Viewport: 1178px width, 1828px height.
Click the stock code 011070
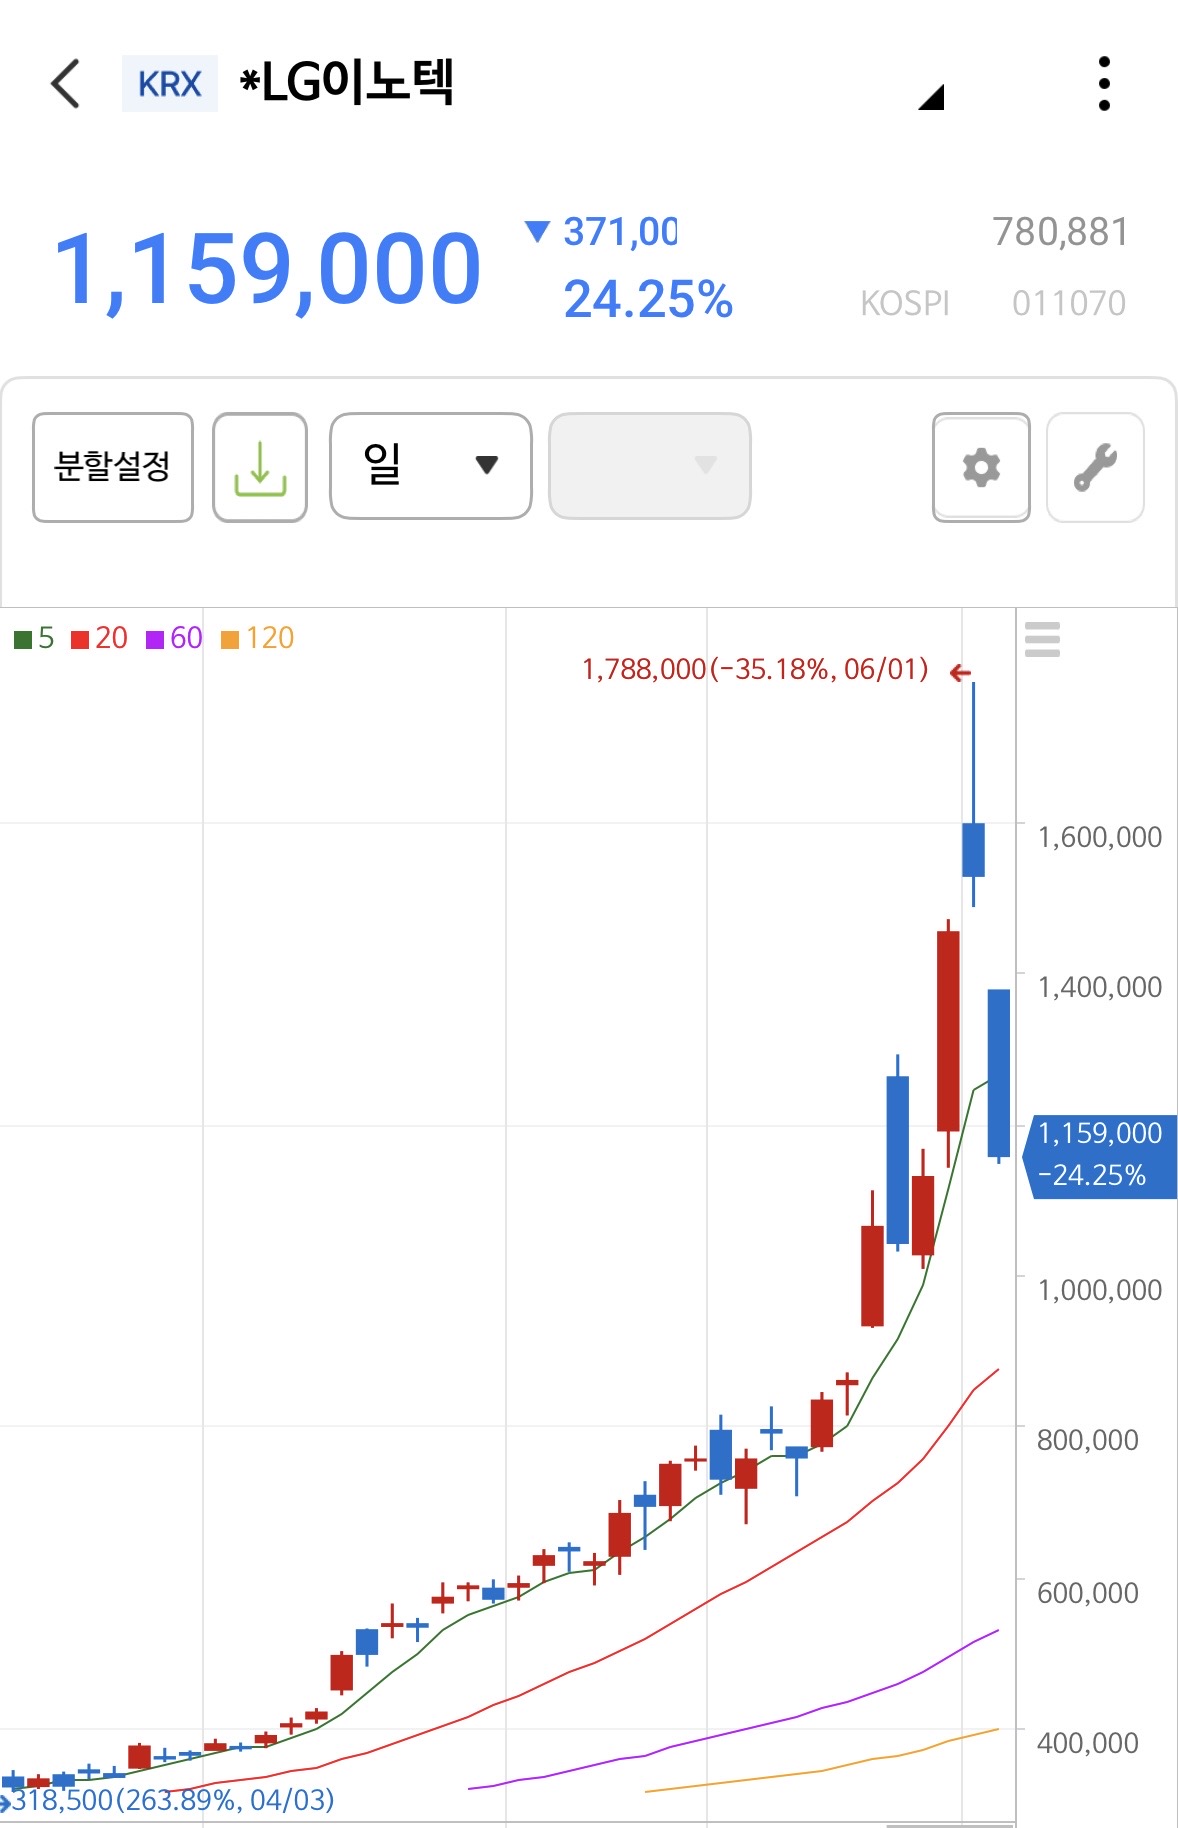click(1069, 303)
